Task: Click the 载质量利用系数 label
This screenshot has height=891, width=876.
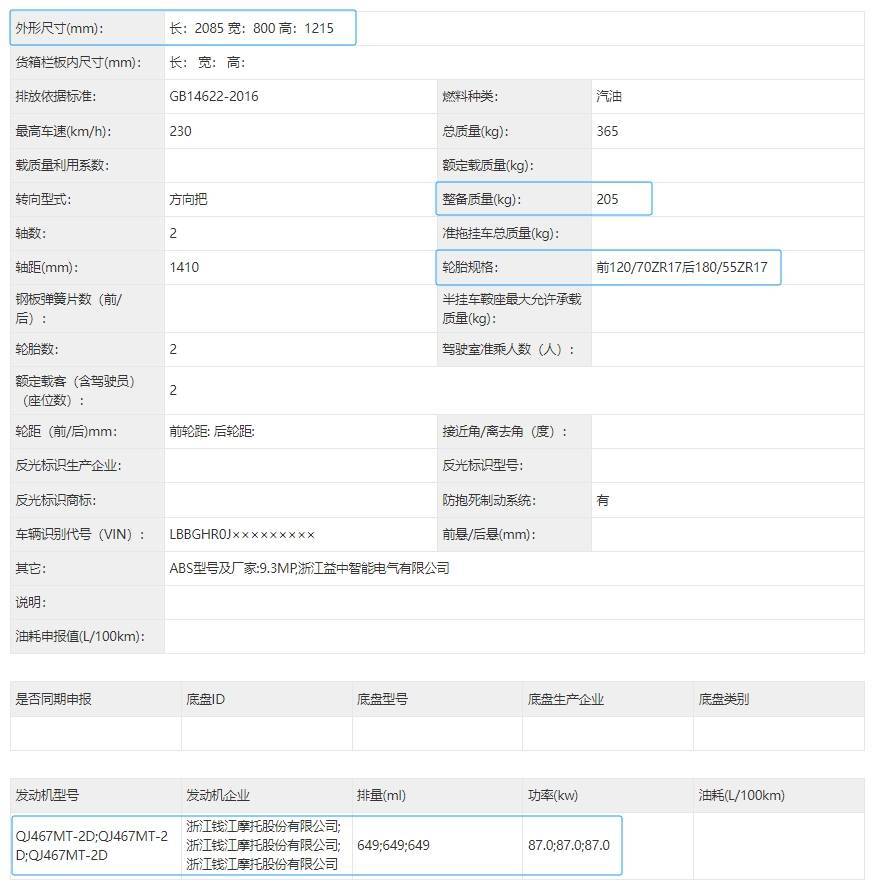Action: click(62, 165)
